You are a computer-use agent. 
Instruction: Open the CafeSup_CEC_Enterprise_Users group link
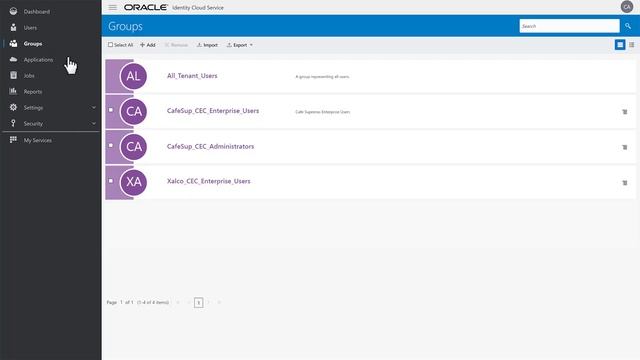[x=213, y=111]
